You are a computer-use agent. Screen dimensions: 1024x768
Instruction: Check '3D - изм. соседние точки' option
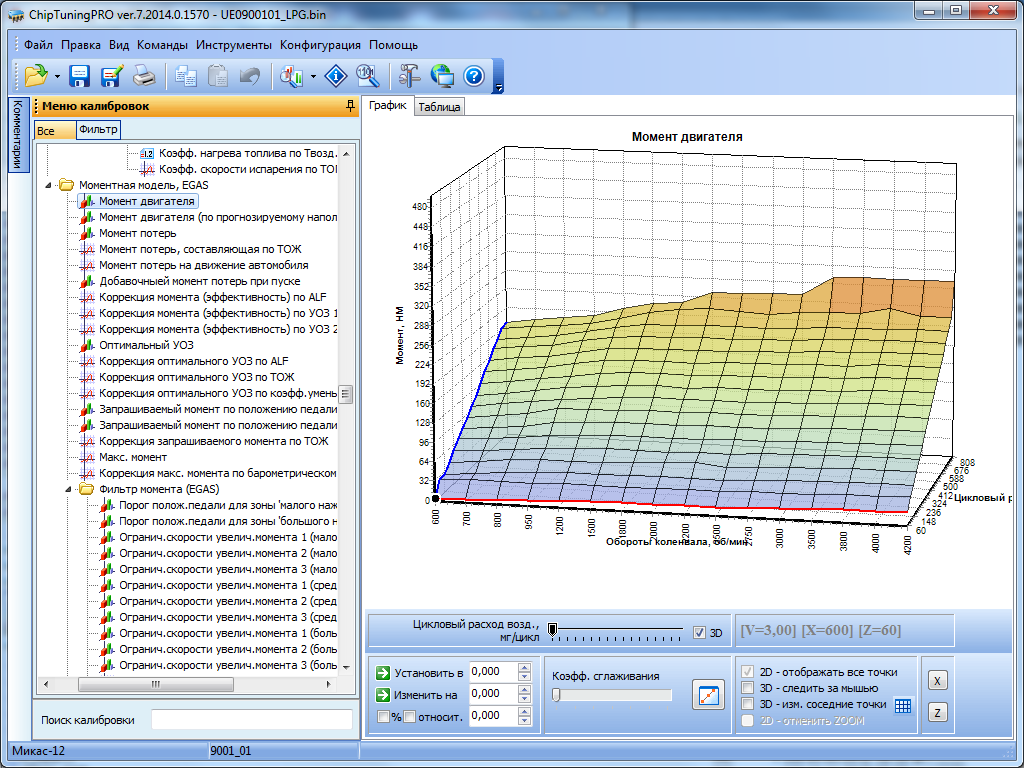tap(747, 704)
